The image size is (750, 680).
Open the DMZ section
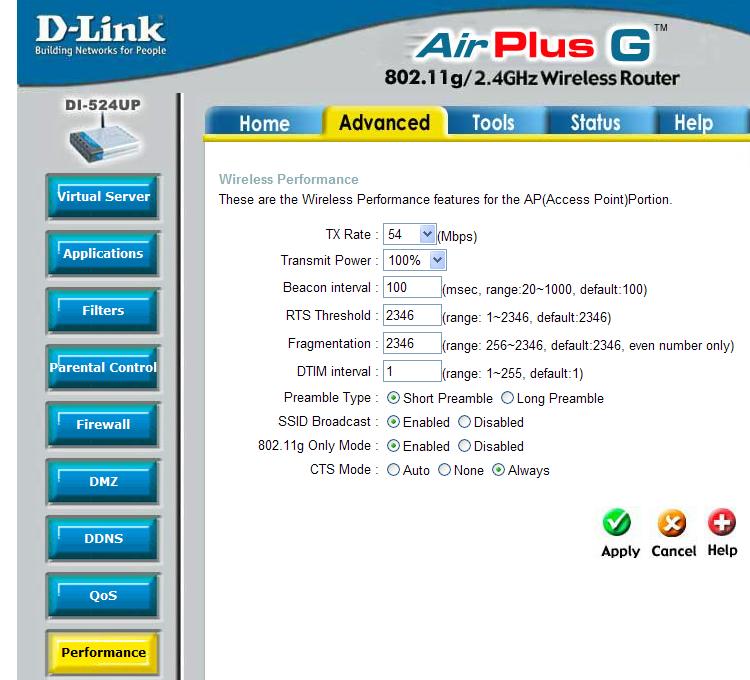(x=103, y=481)
